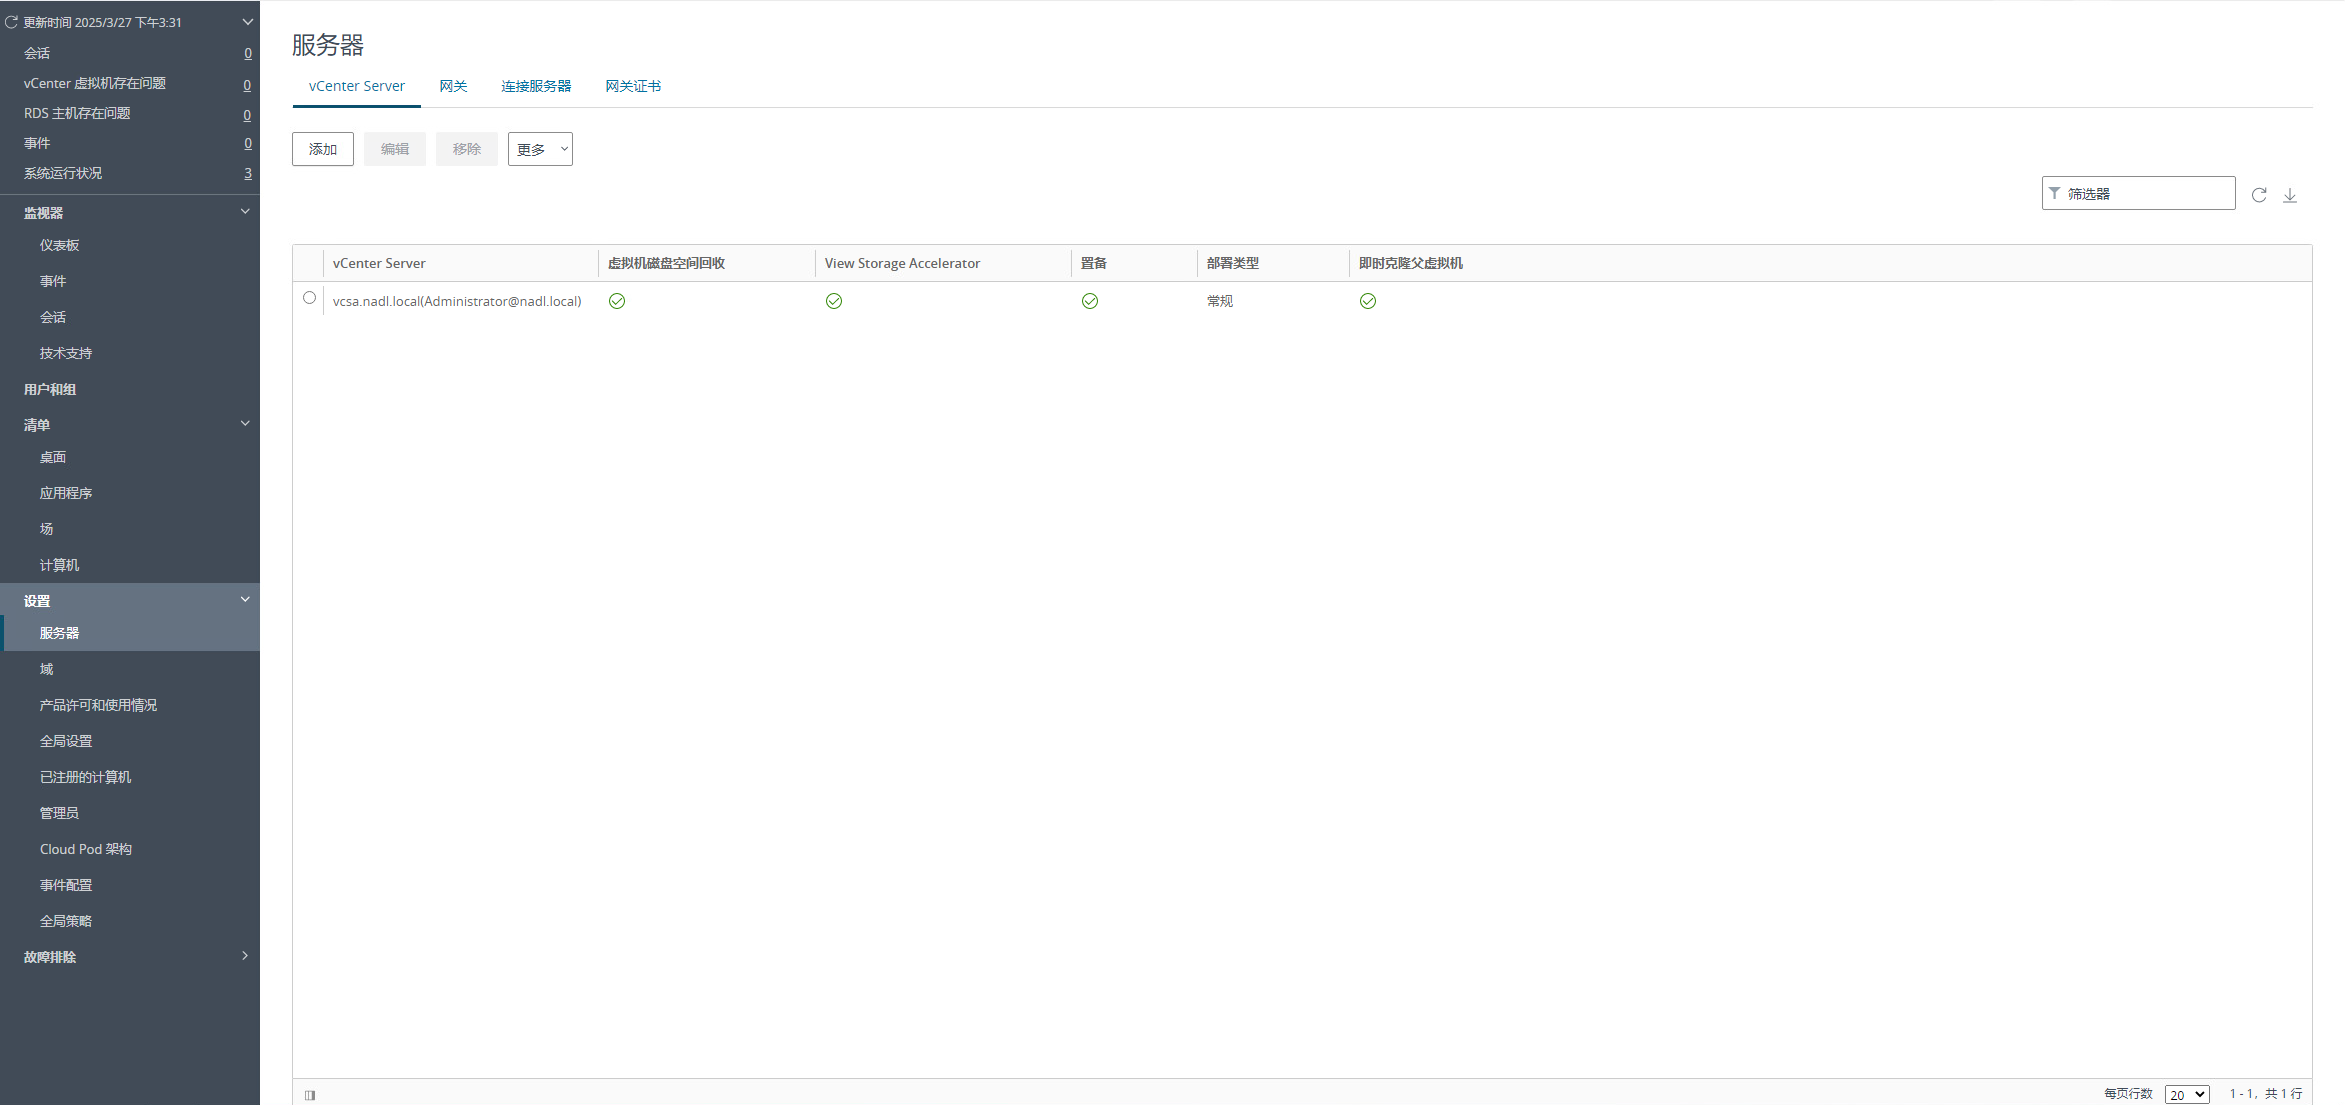This screenshot has width=2345, height=1105.
Task: Sort by the 部署类型 column header
Action: tap(1233, 263)
